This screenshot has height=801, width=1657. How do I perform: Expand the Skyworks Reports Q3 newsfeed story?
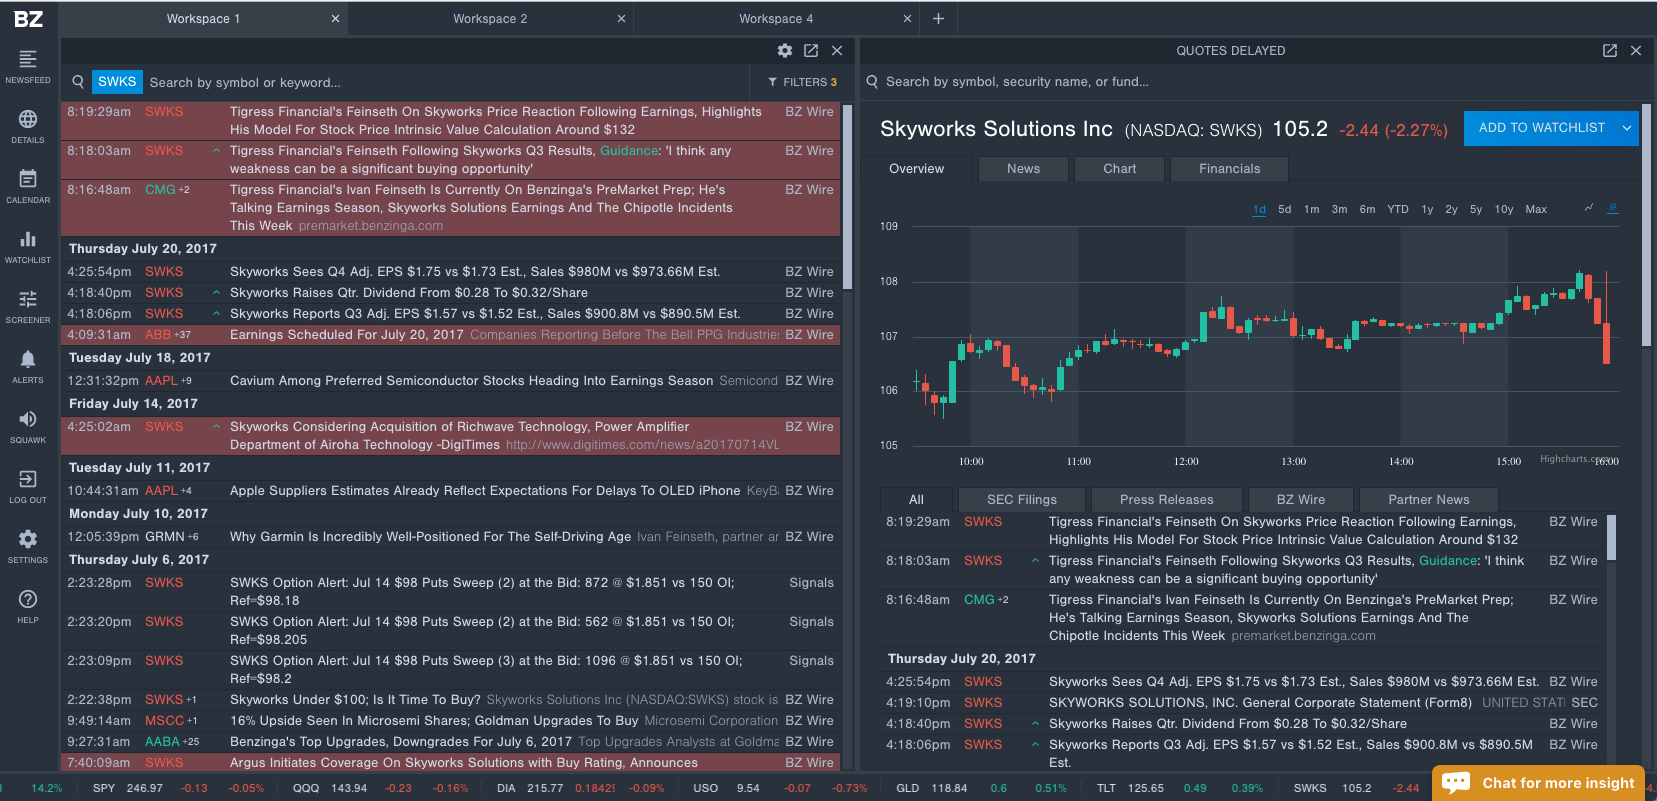coord(216,314)
